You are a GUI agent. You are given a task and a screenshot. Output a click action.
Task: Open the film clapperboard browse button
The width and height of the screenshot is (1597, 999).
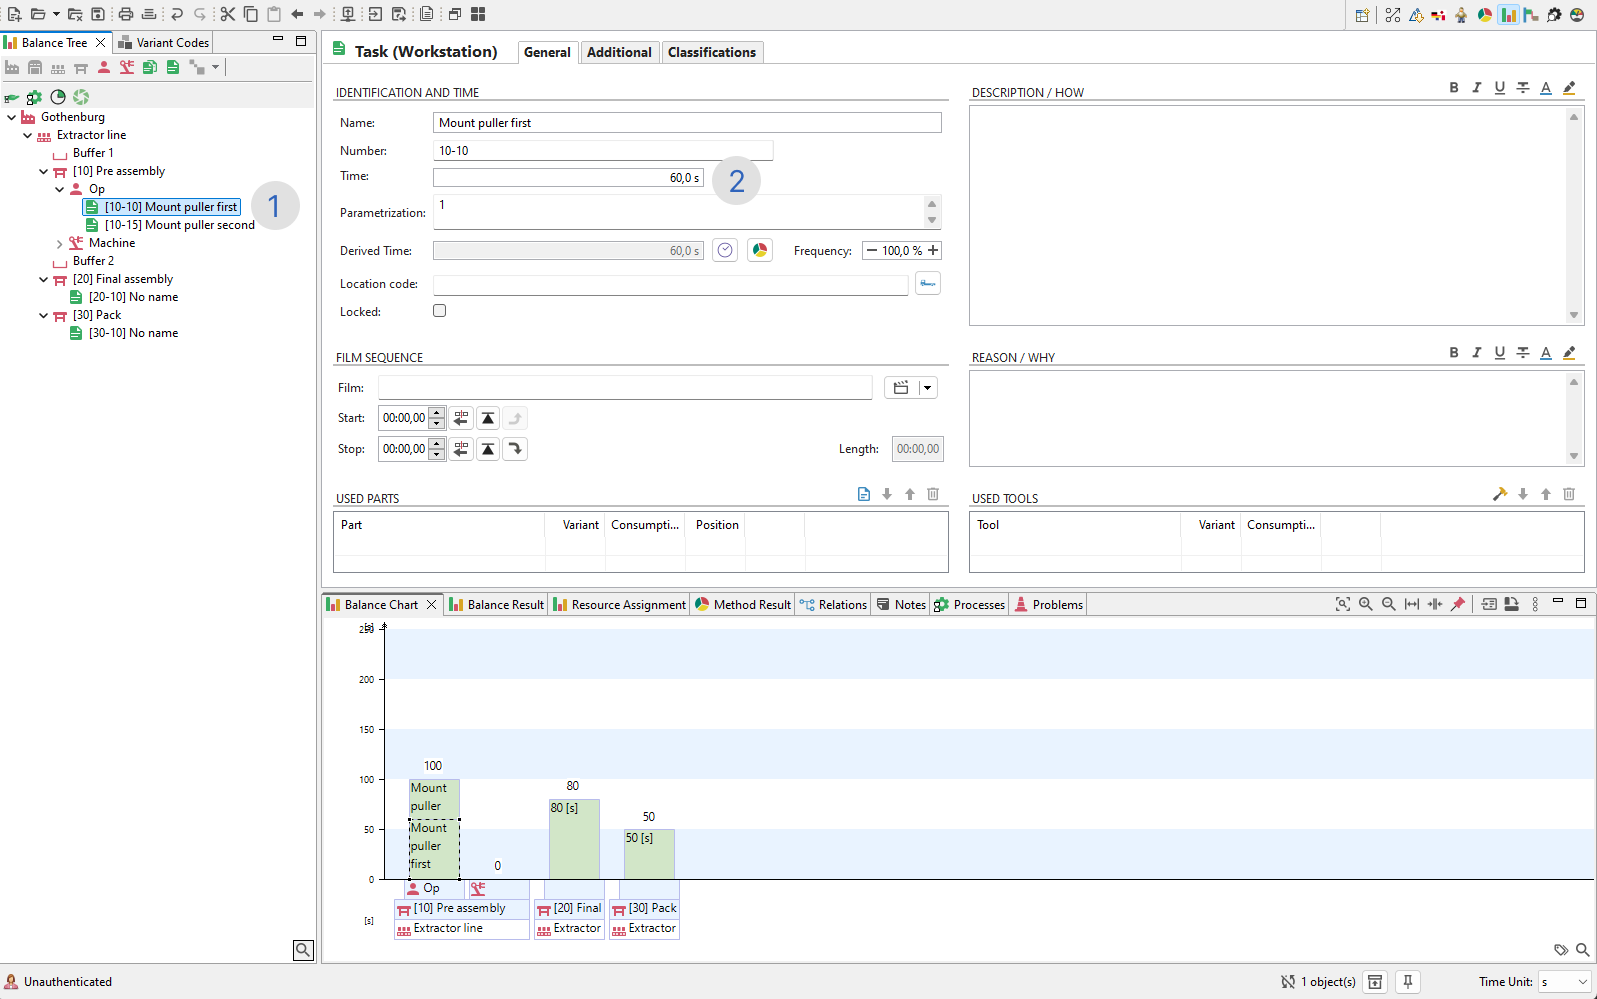901,388
